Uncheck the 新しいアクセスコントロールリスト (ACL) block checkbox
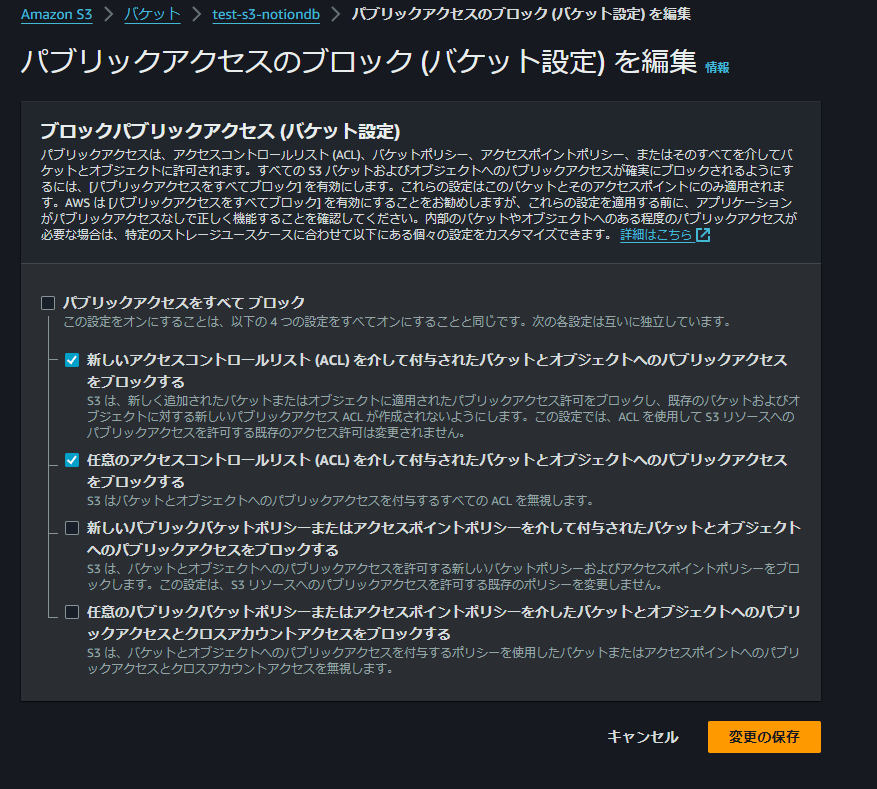877x789 pixels. pyautogui.click(x=72, y=360)
